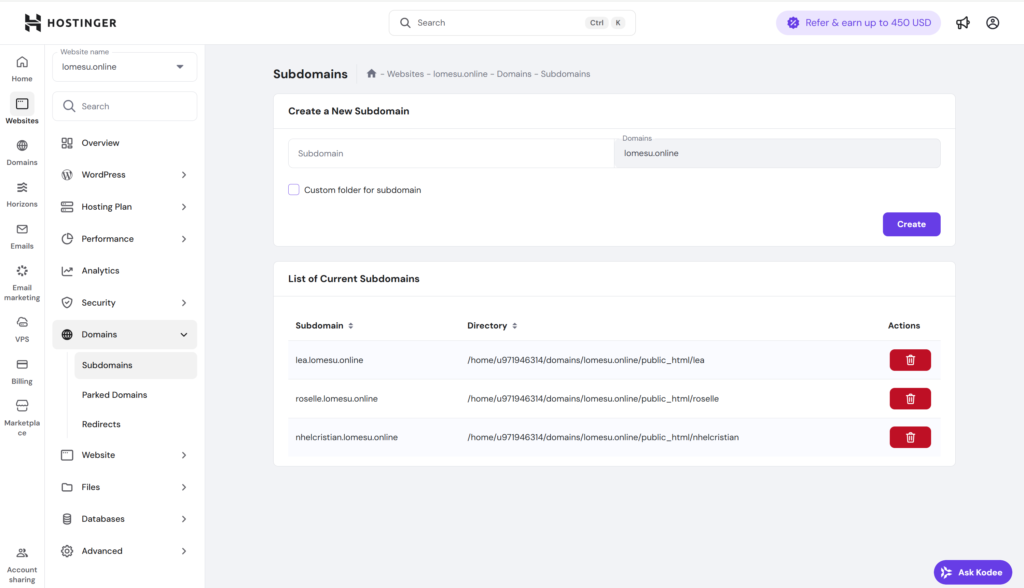Go to Horizons in left rail
Viewport: 1024px width, 588px height.
click(22, 193)
